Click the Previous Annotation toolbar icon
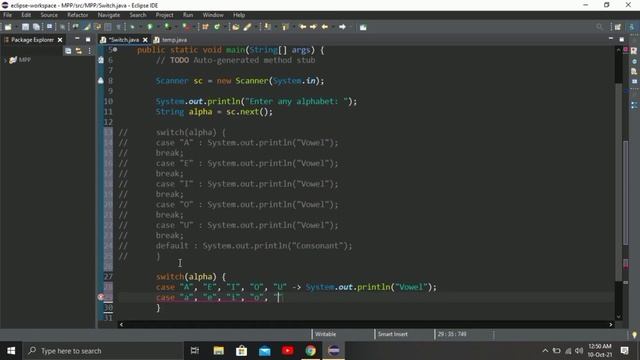Viewport: 640px width, 360px height. [285, 27]
